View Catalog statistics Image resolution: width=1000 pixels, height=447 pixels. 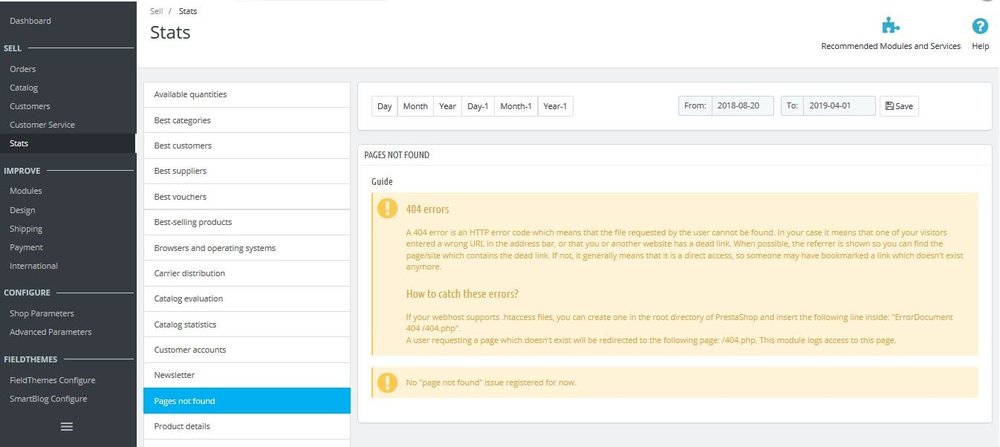tap(247, 325)
